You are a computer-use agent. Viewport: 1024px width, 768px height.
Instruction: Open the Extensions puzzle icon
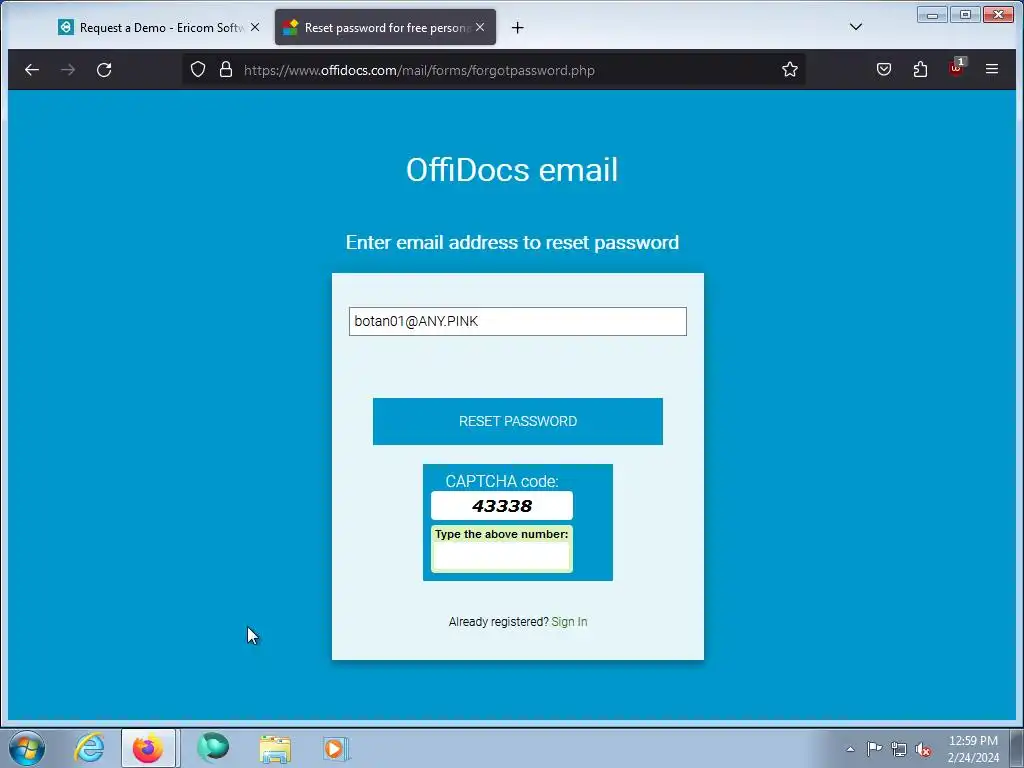tap(920, 69)
